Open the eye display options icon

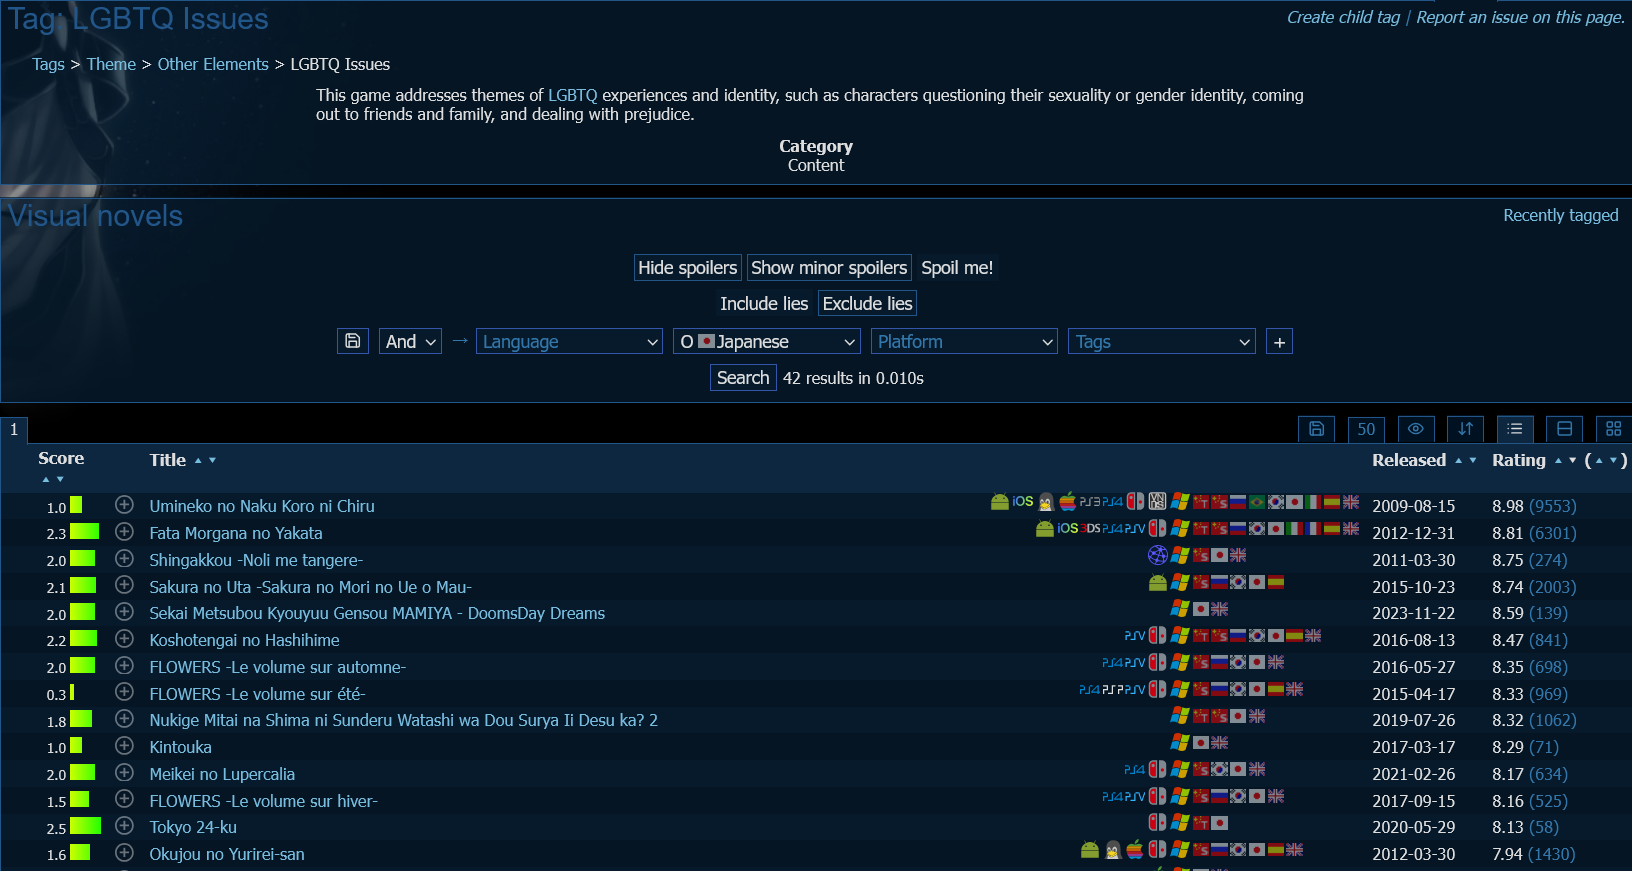click(x=1416, y=429)
